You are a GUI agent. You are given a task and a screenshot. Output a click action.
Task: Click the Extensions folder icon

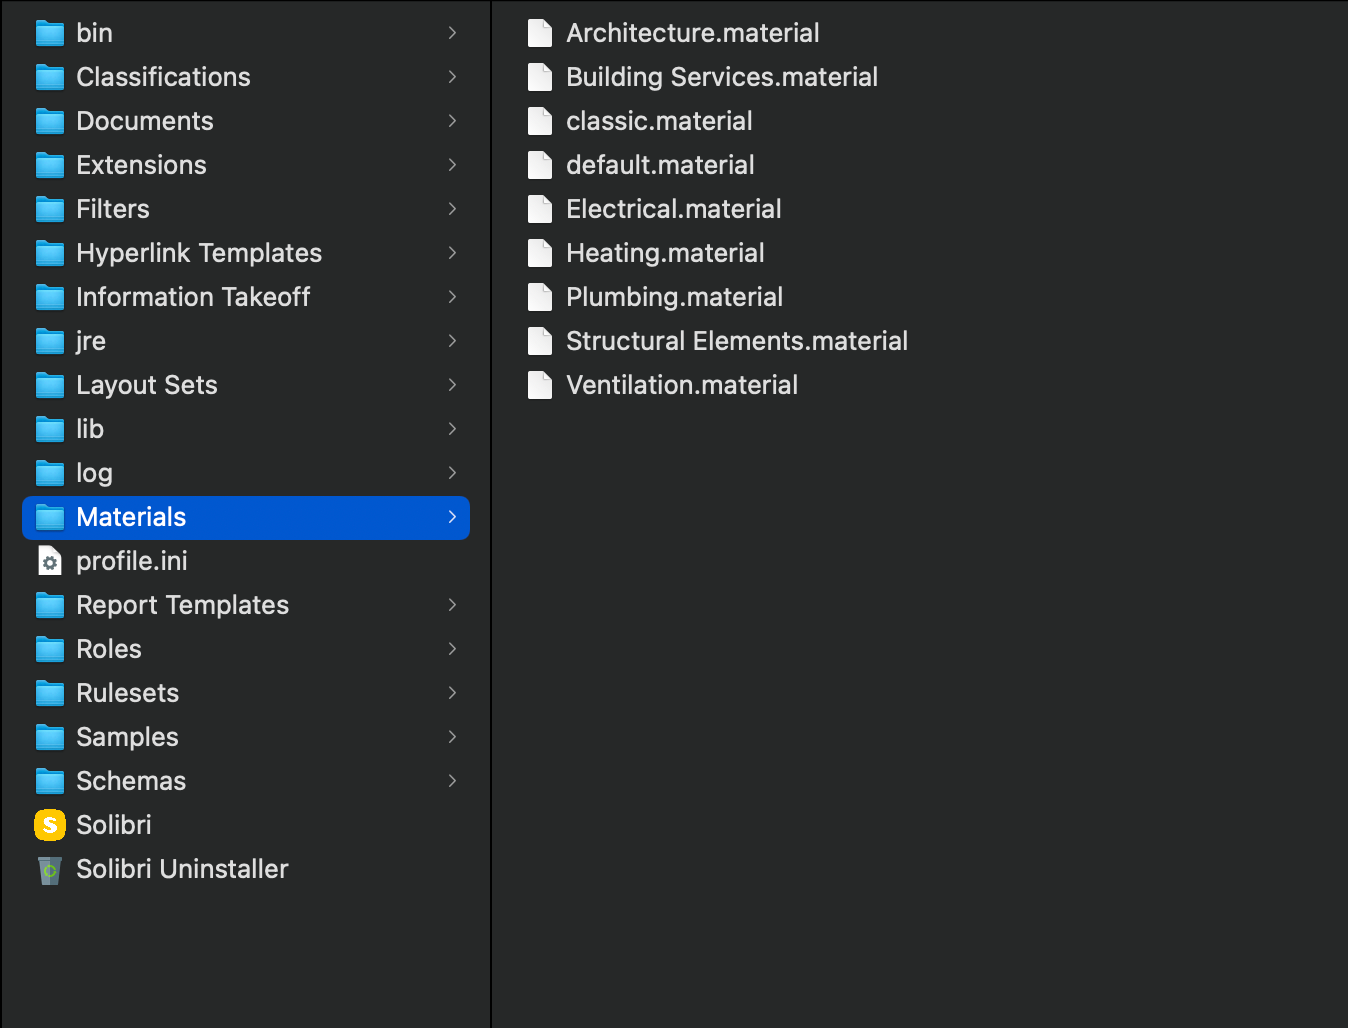[x=50, y=166]
